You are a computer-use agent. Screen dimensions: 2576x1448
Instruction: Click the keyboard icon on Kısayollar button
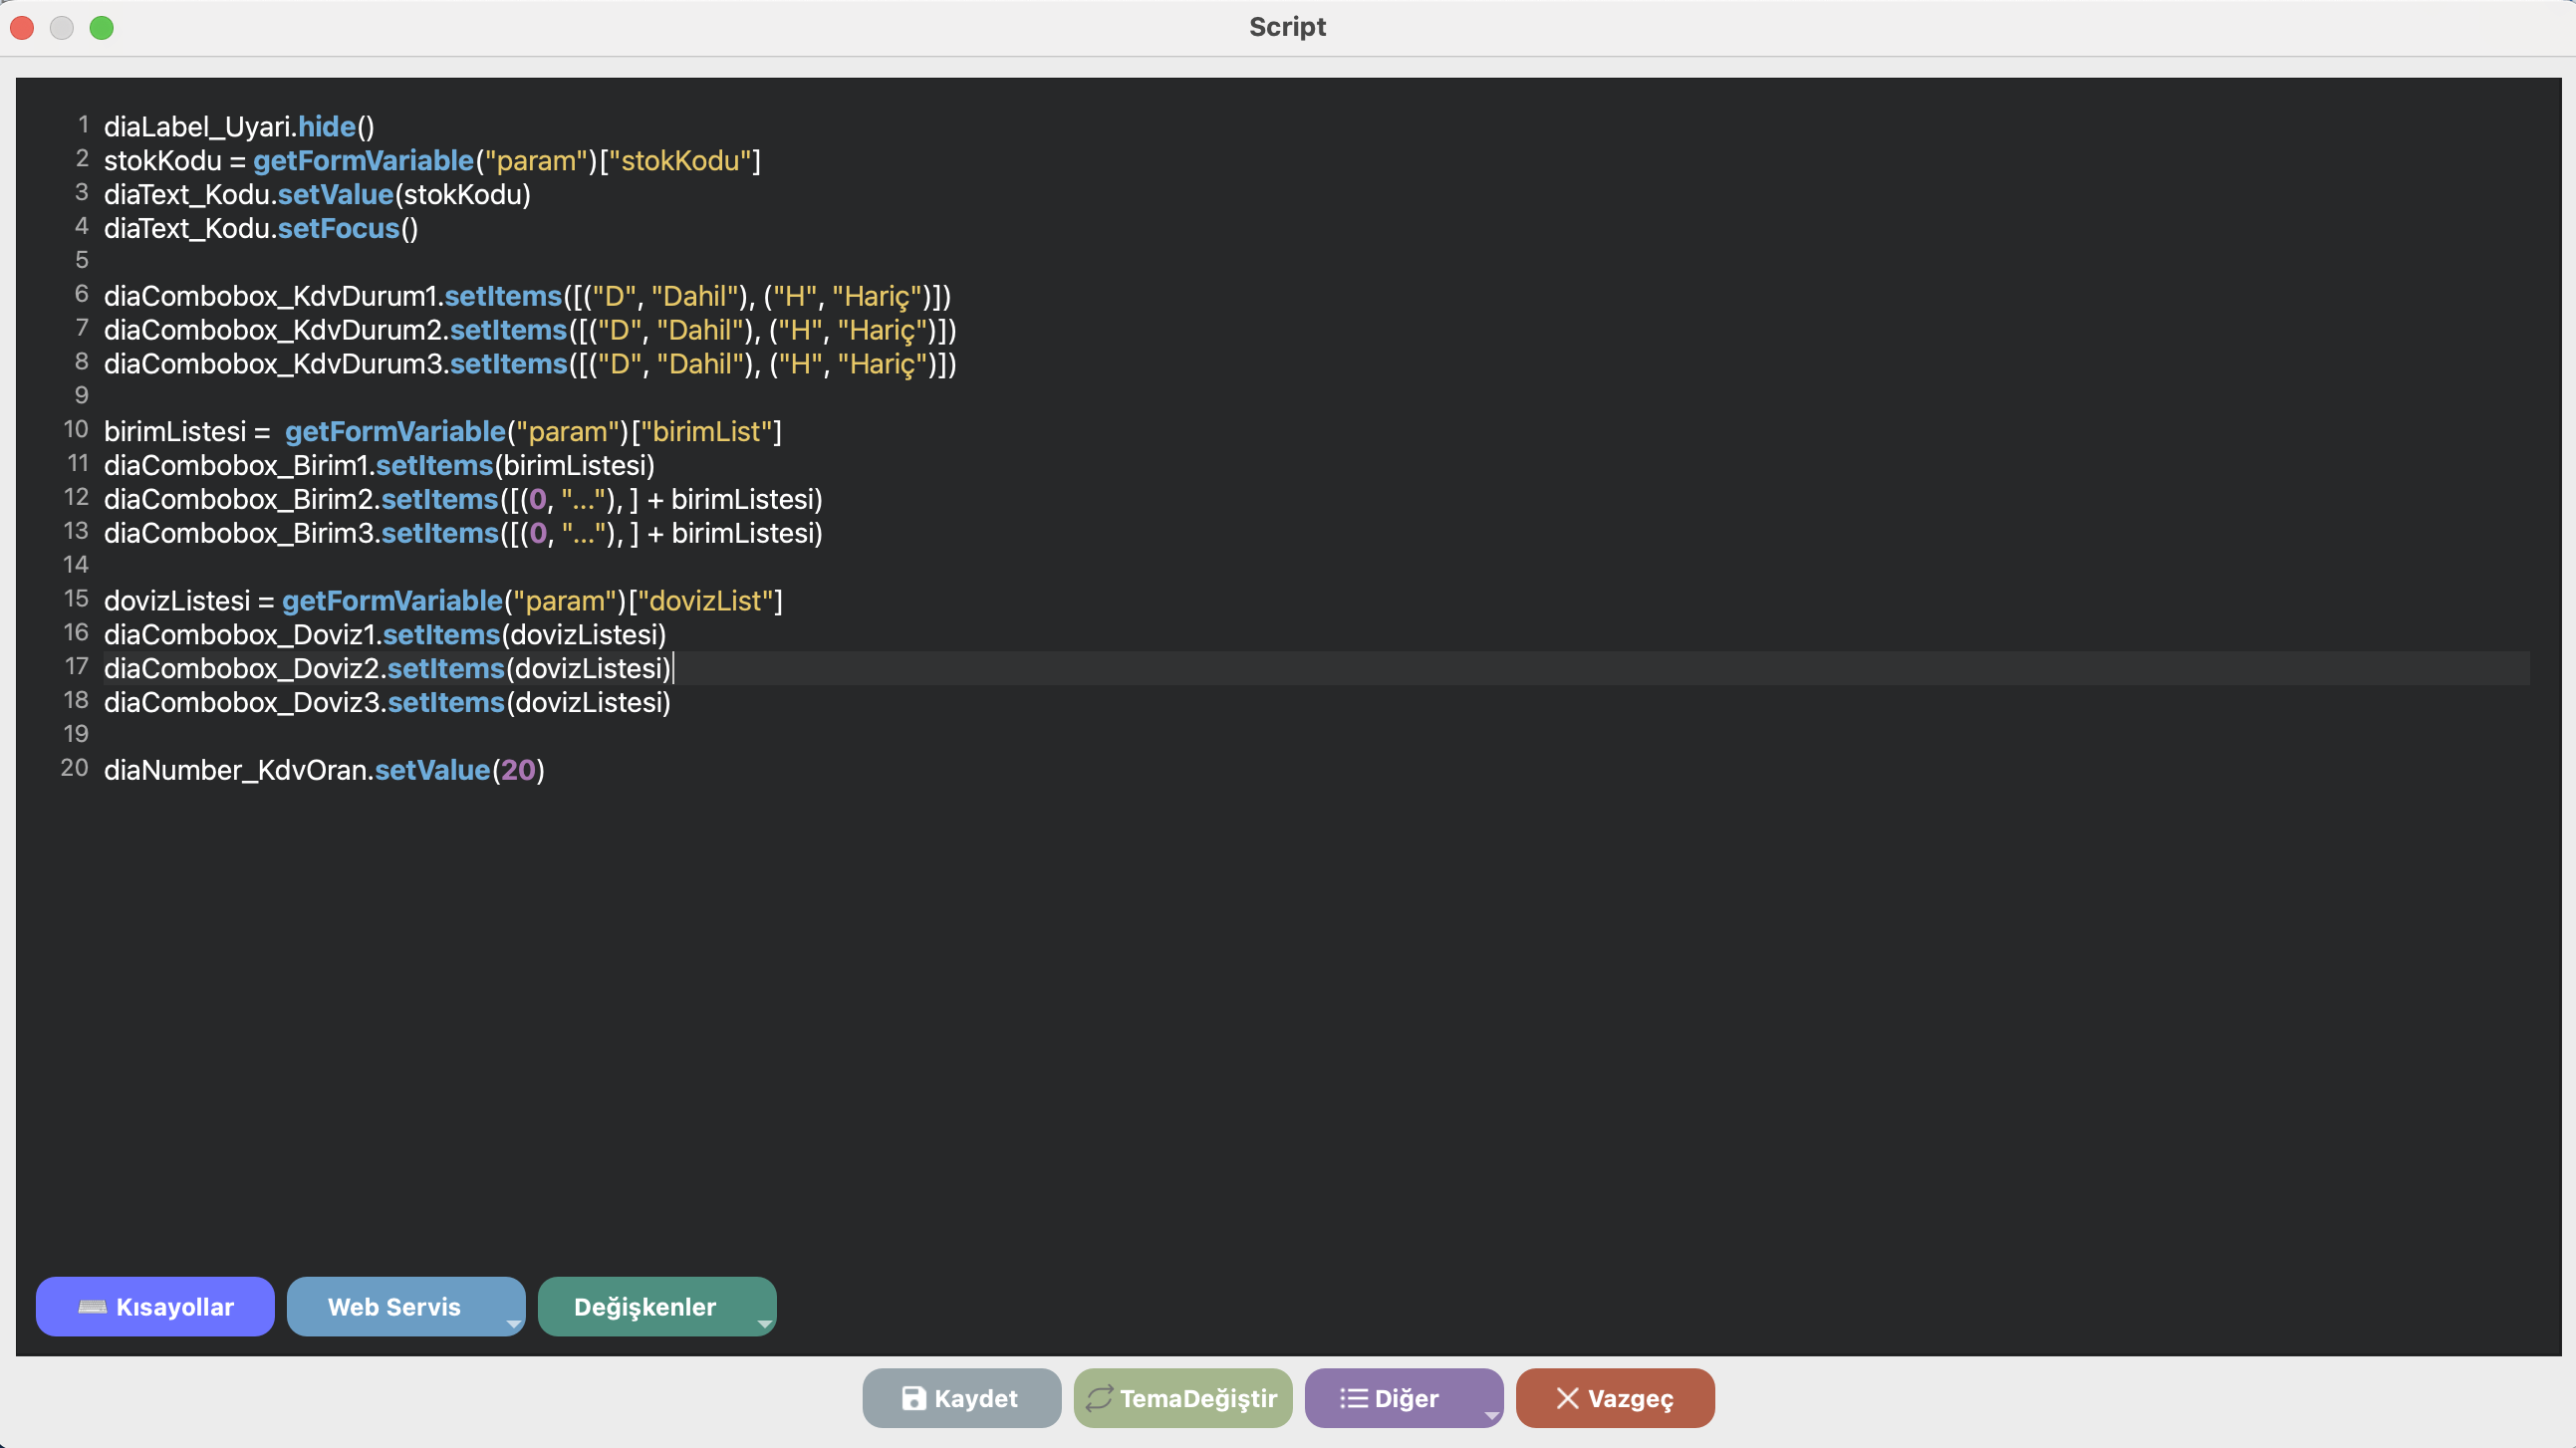(x=92, y=1307)
